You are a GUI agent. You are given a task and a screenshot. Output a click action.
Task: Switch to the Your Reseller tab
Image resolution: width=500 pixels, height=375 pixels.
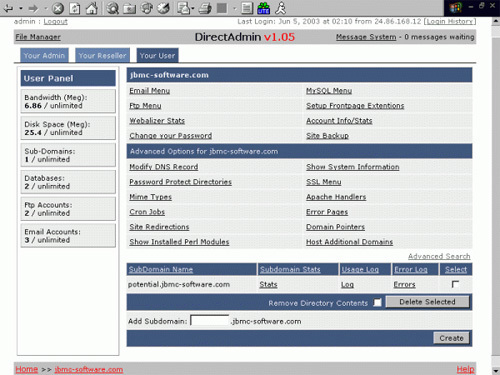102,55
